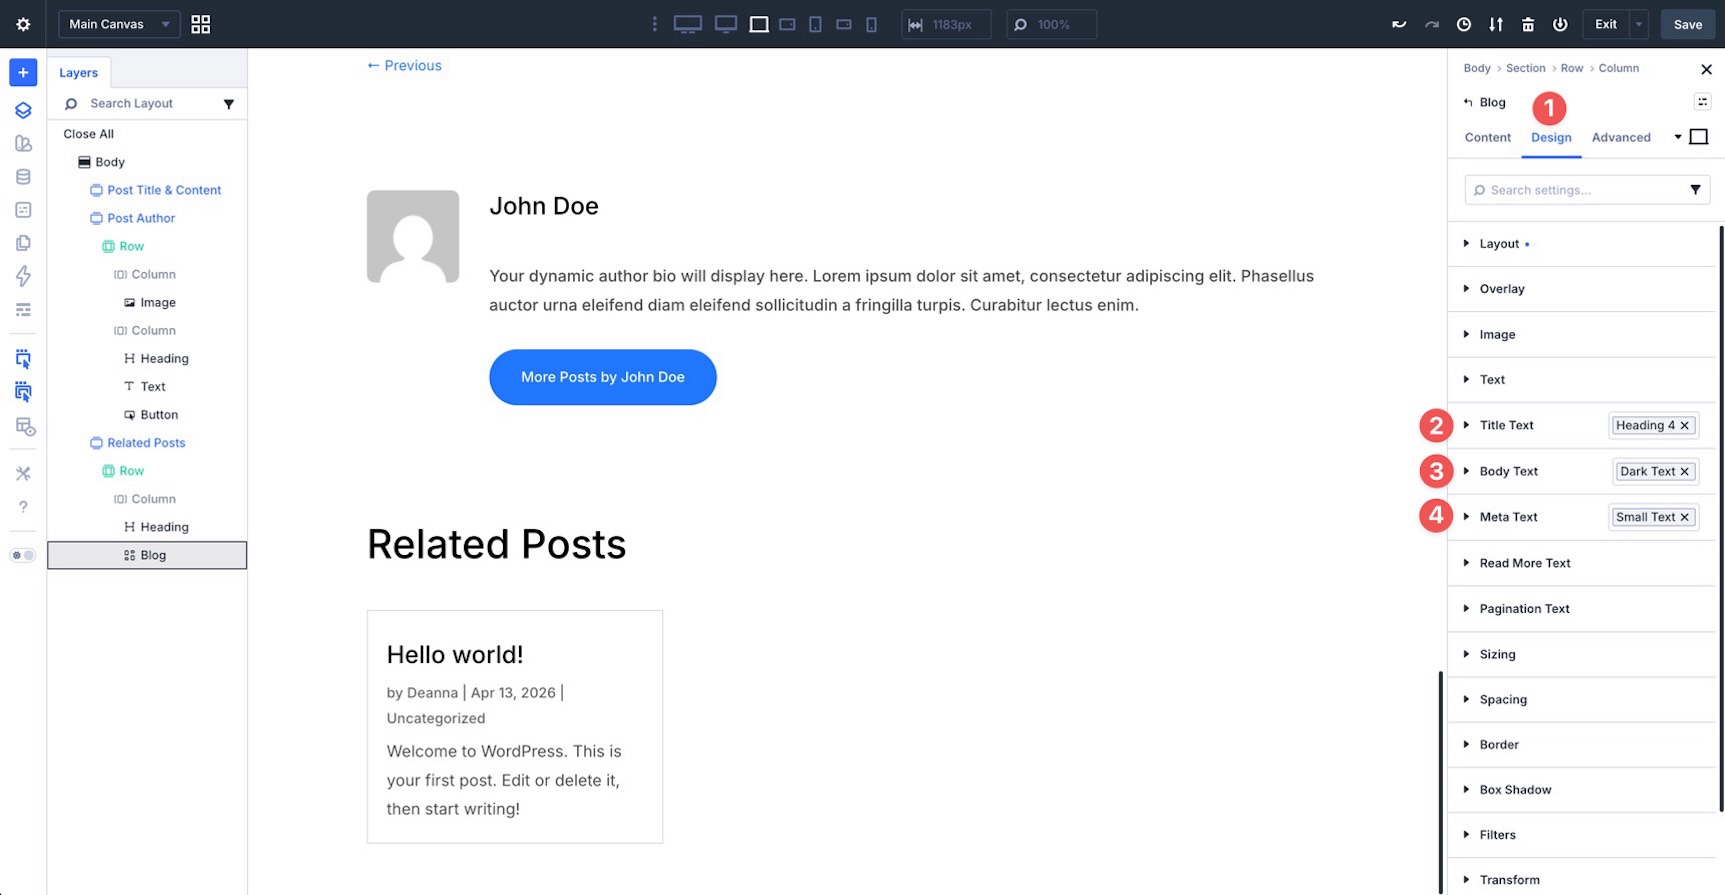Open the three-dot options in top bar
The width and height of the screenshot is (1725, 895).
655,24
